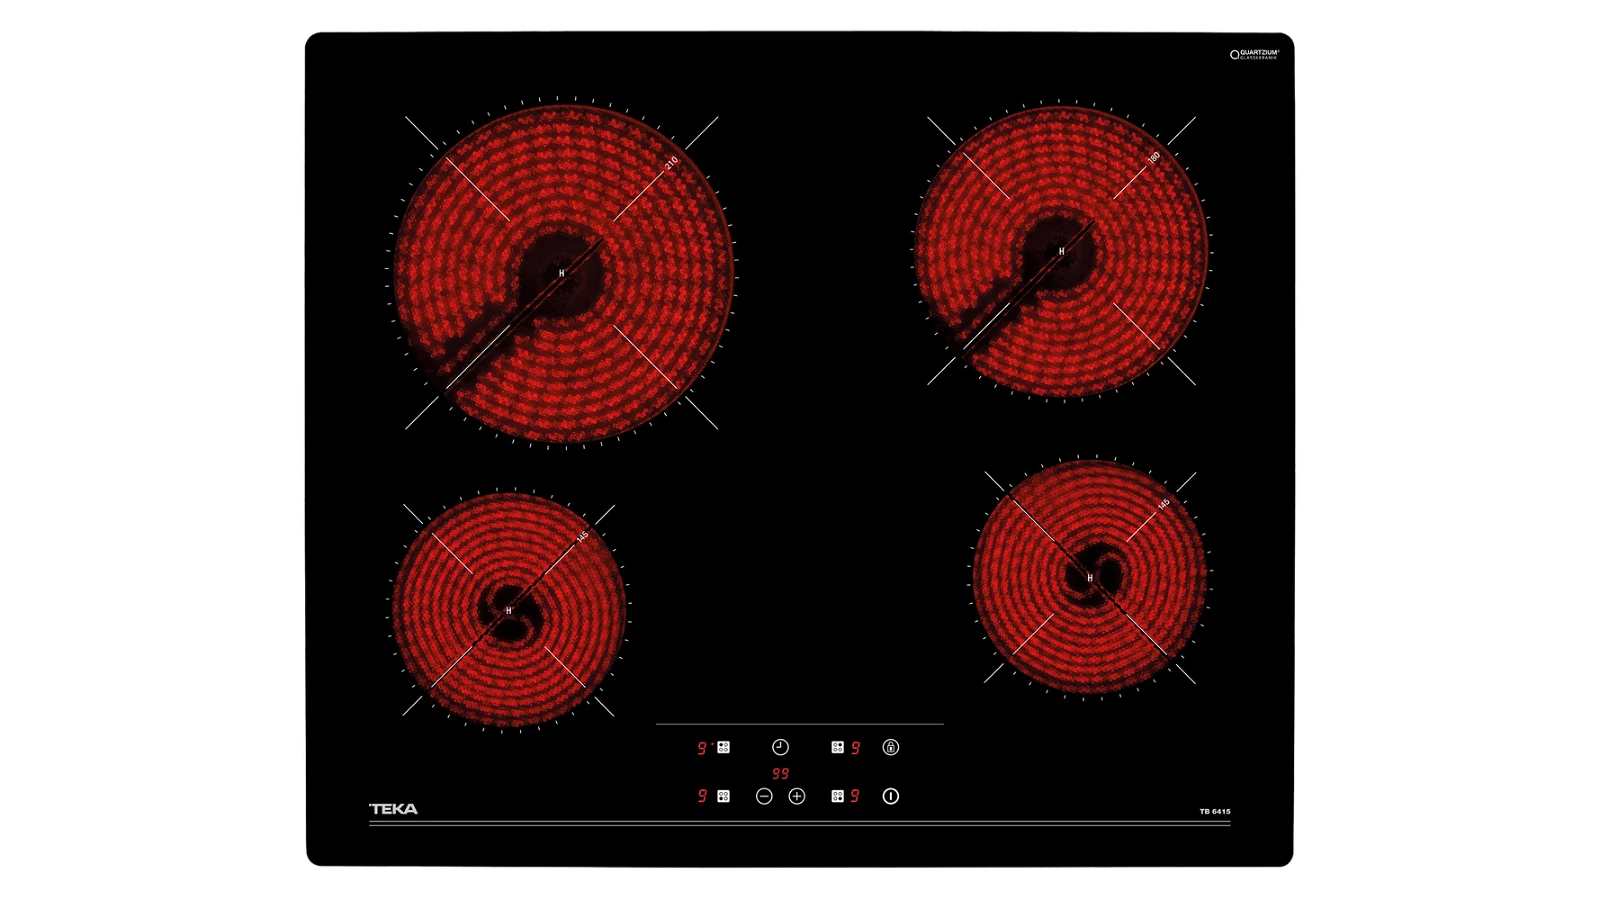Click the TEKA brand logo
Viewport: 1600px width, 900px height.
click(394, 809)
